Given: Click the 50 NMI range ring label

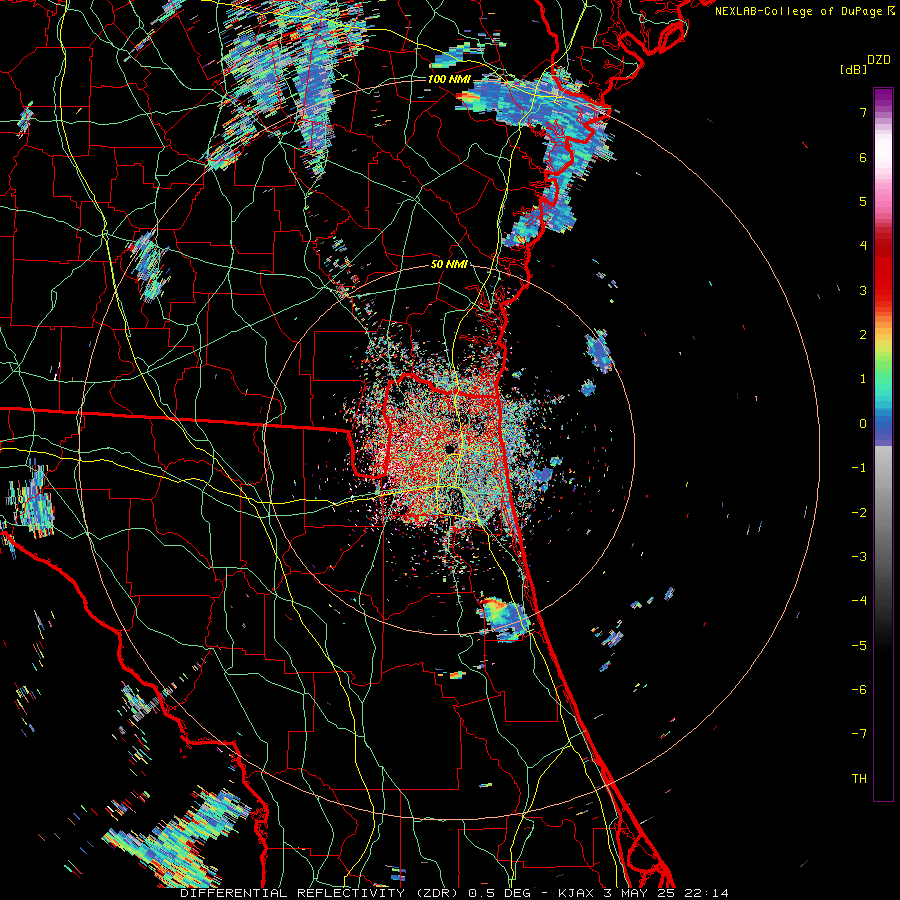Looking at the screenshot, I should pos(449,264).
